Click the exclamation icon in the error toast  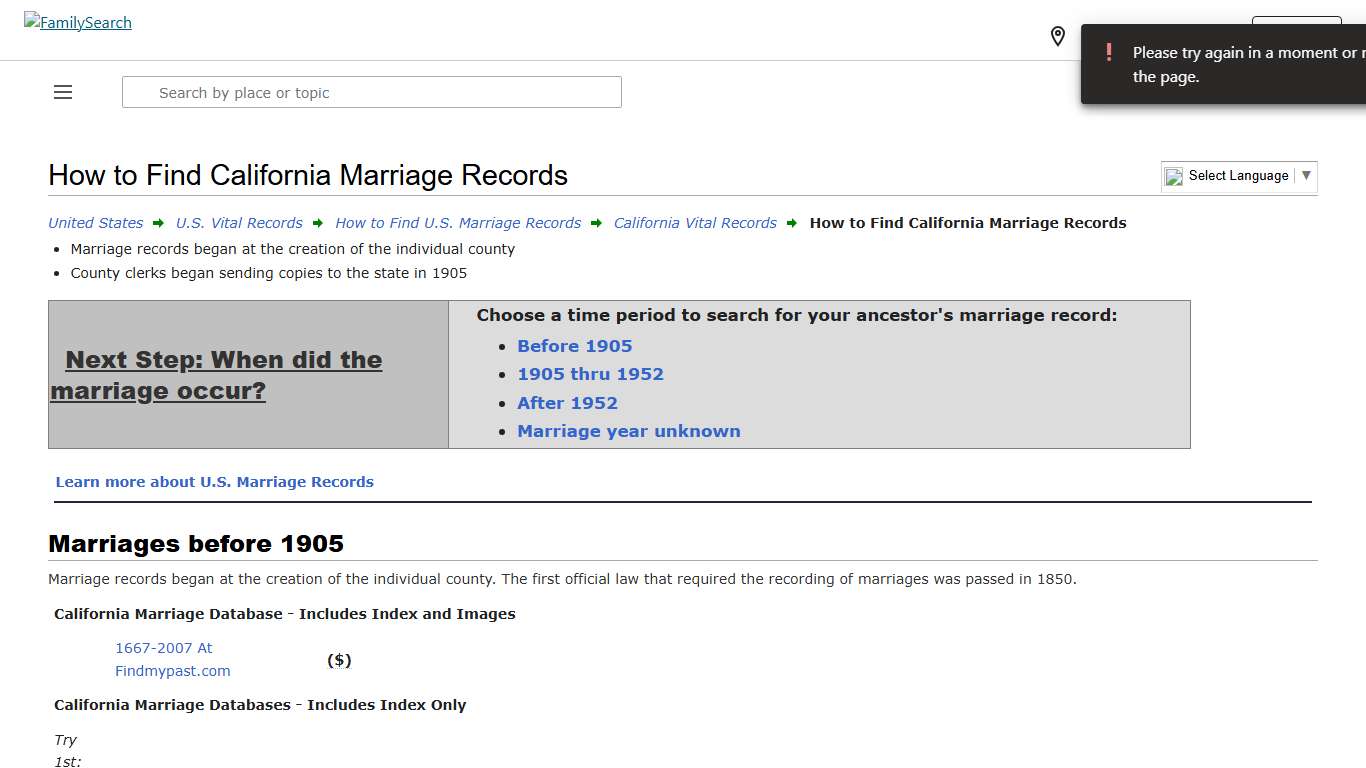tap(1110, 52)
